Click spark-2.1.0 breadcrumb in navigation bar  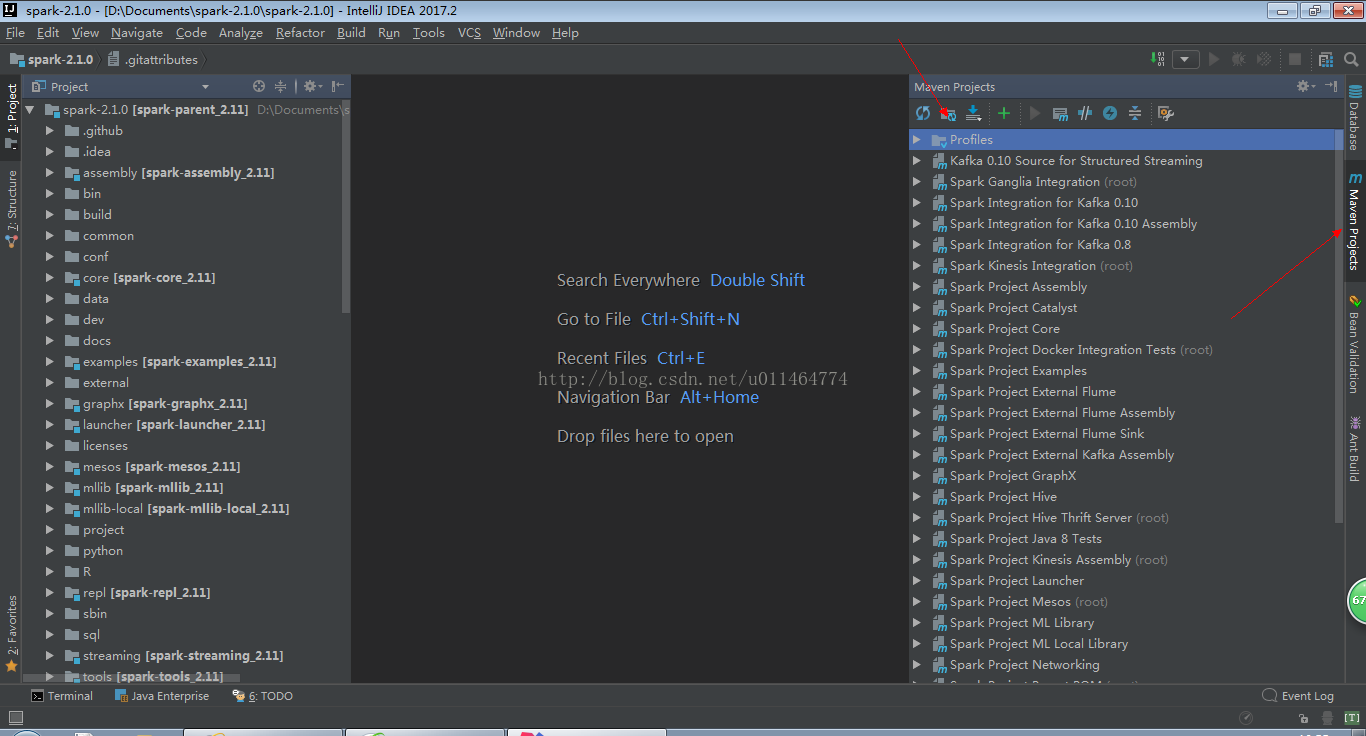tap(51, 59)
